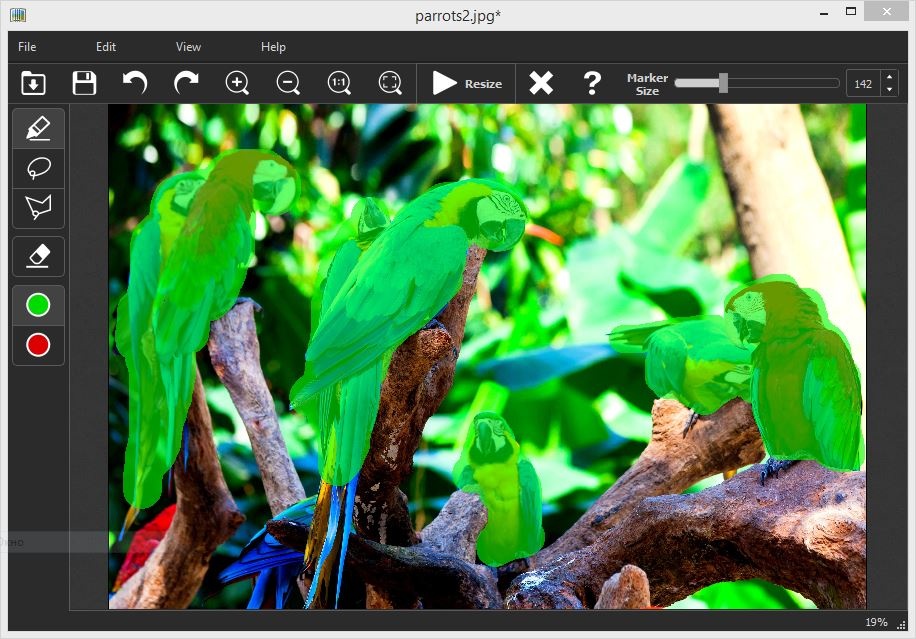Clear all marks with the X button
916x639 pixels.
point(541,83)
